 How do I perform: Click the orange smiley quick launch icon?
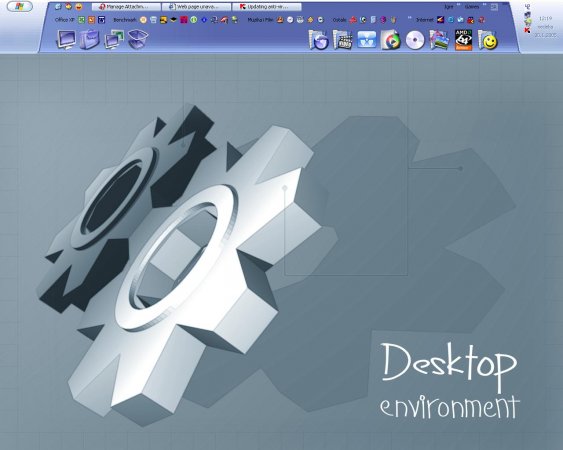79,6
